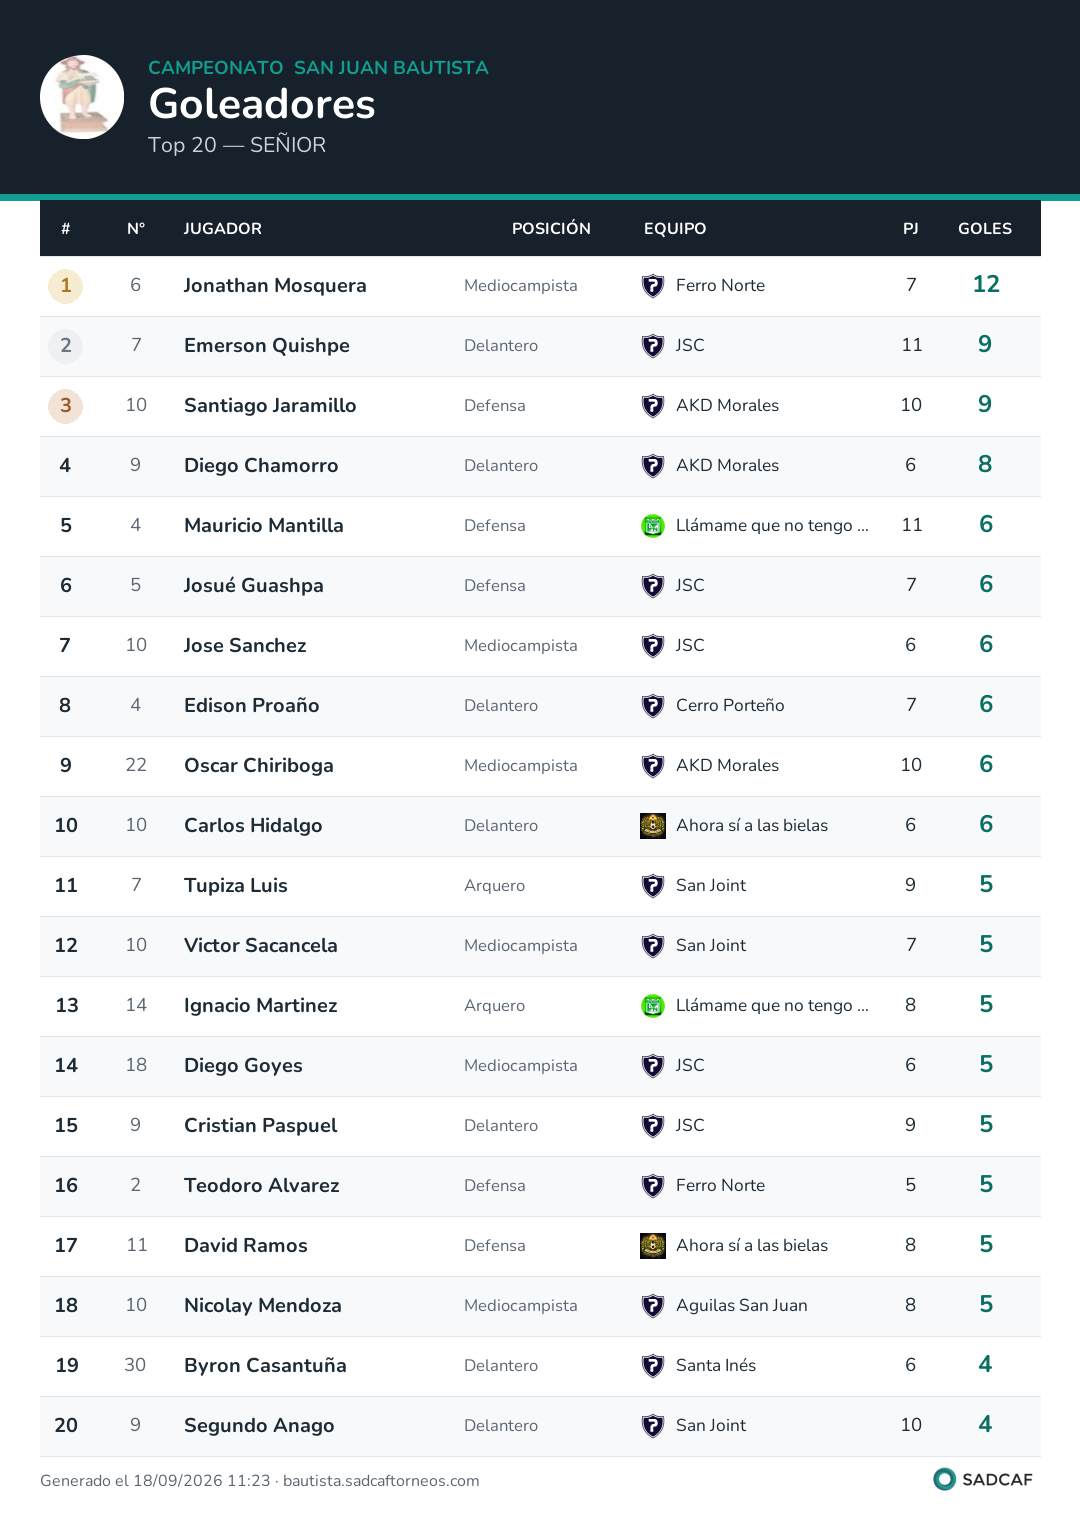This screenshot has width=1080, height=1532.
Task: Click Jonathan Mosquera's 12 goals value
Action: tap(986, 285)
